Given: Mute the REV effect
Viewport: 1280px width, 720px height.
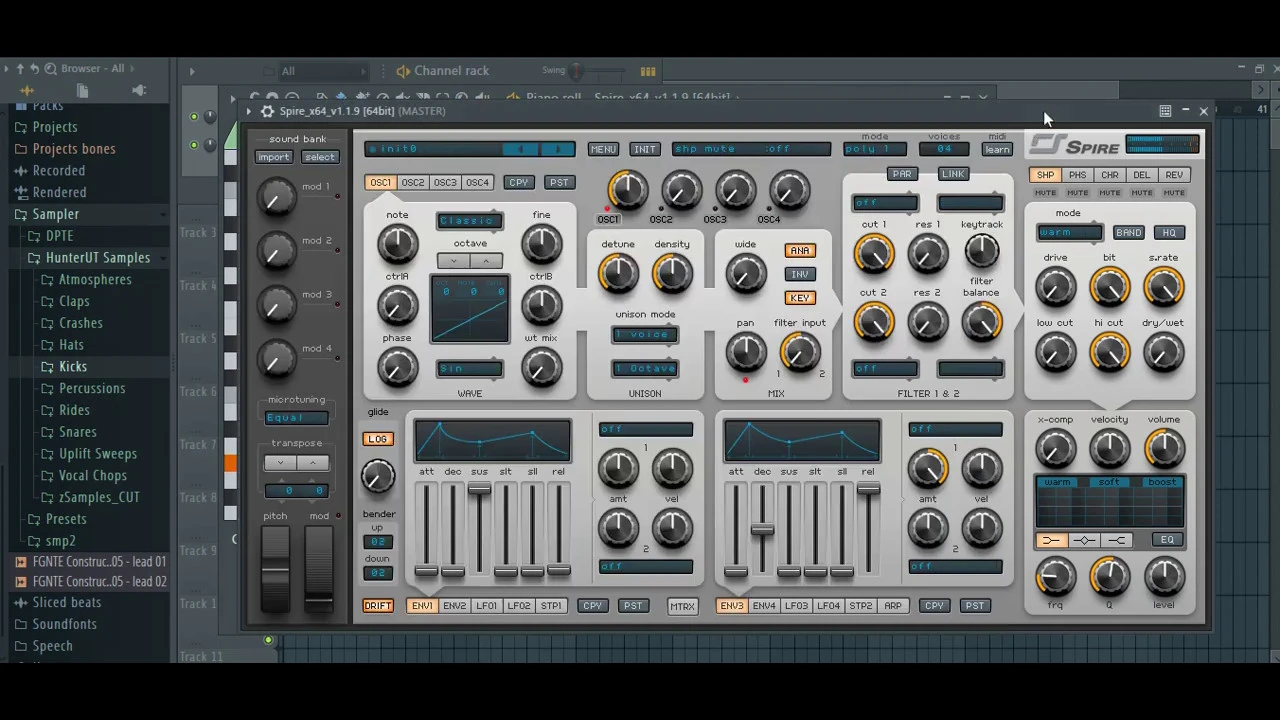Looking at the screenshot, I should tap(1174, 193).
